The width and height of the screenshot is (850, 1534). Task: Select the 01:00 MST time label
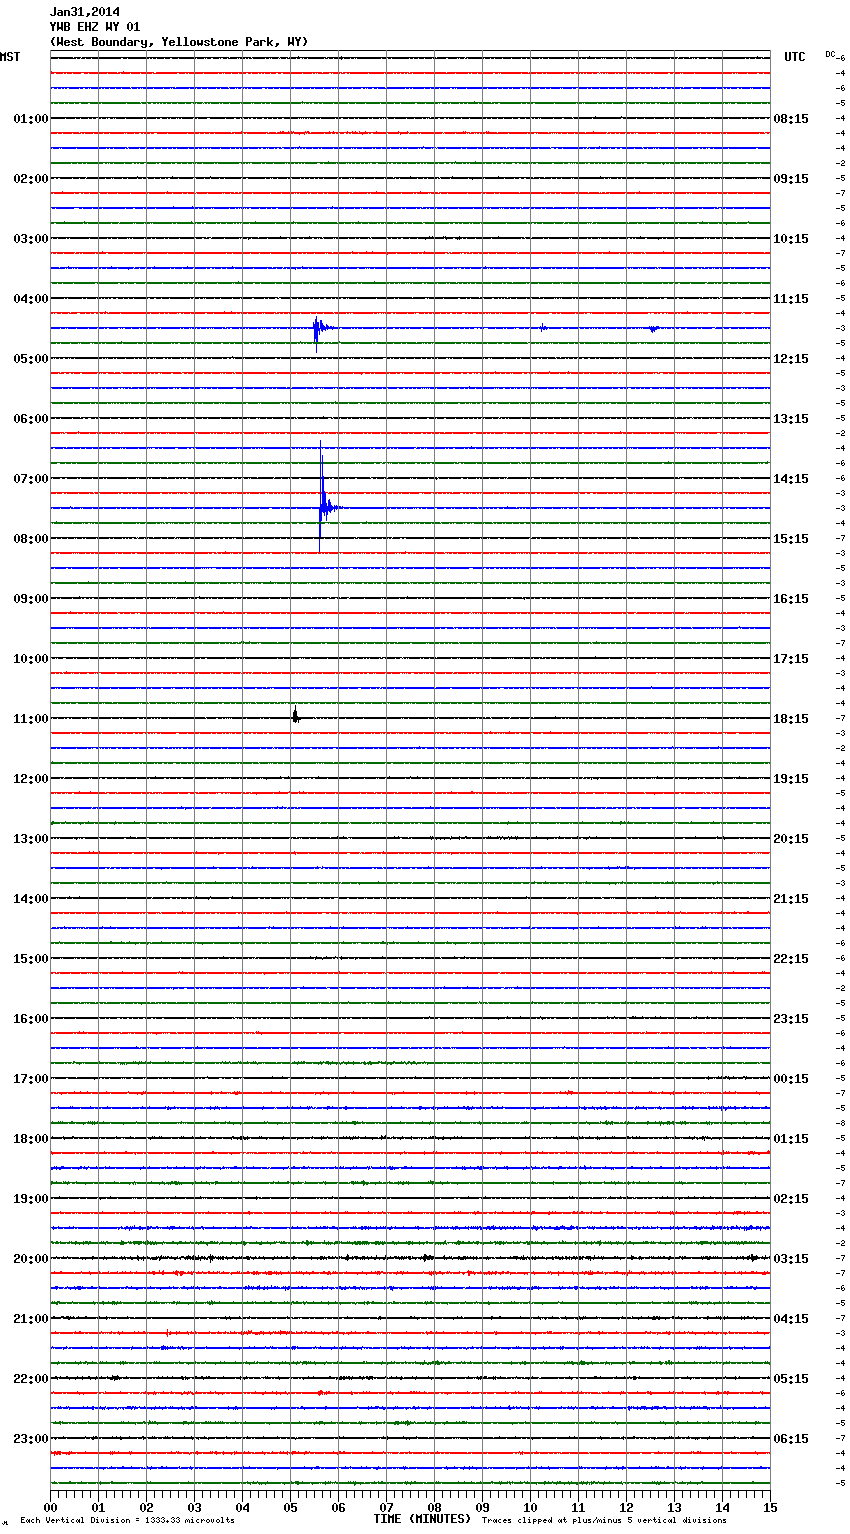[x=30, y=119]
